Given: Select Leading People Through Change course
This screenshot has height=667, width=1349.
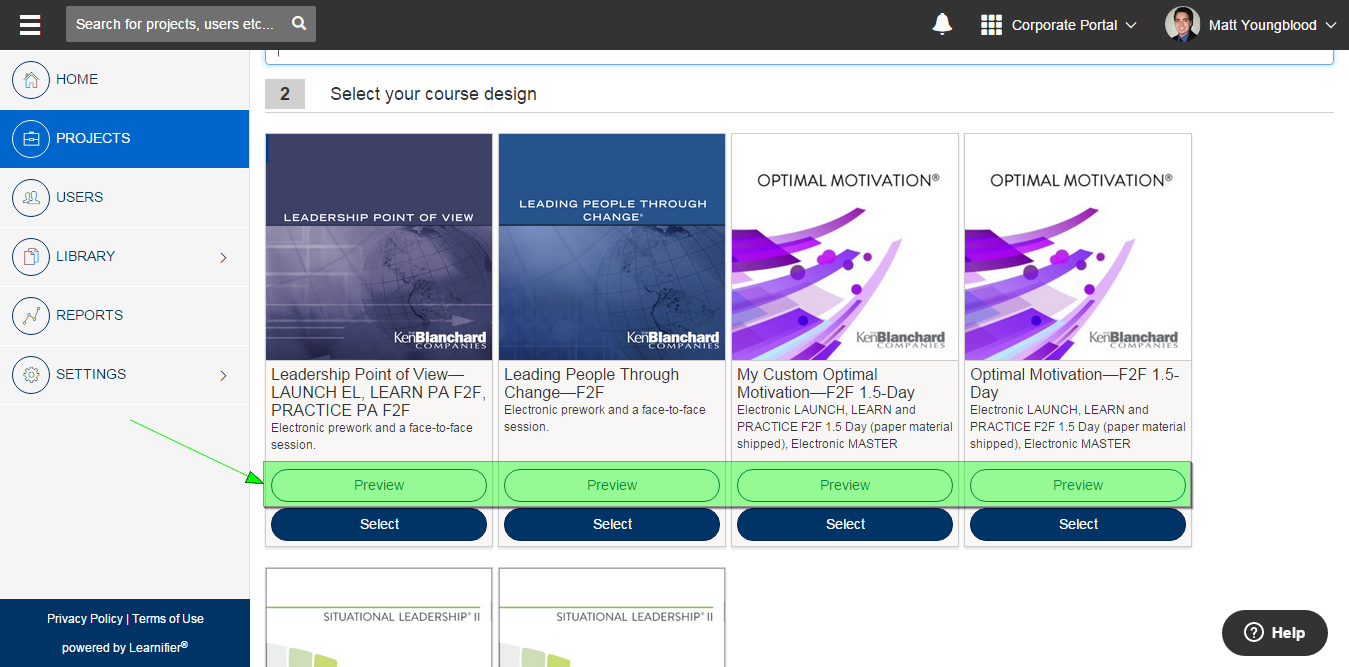Looking at the screenshot, I should (612, 524).
